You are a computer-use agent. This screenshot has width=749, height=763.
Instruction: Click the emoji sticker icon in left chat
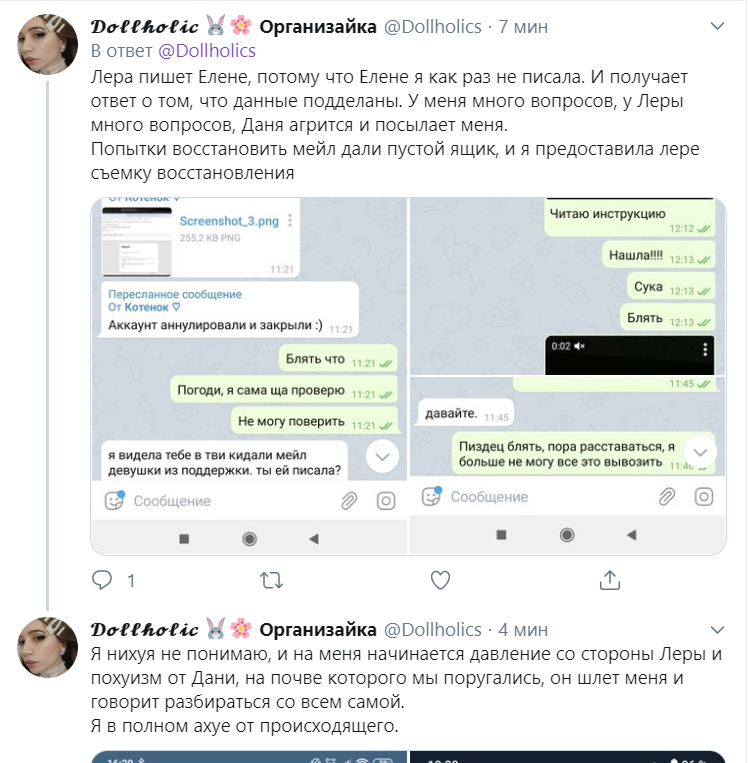tap(114, 500)
